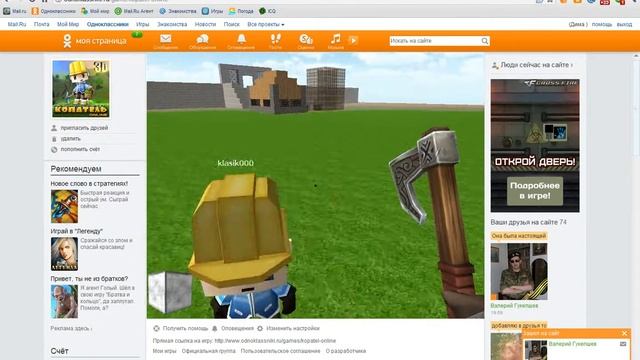Viewport: 640px width, 360px height.
Task: Open the О разработчике link
Action: (x=346, y=351)
